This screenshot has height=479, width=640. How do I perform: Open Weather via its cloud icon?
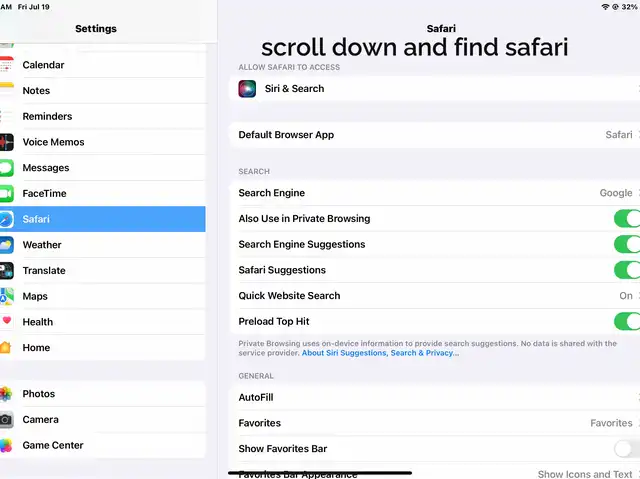(x=6, y=245)
